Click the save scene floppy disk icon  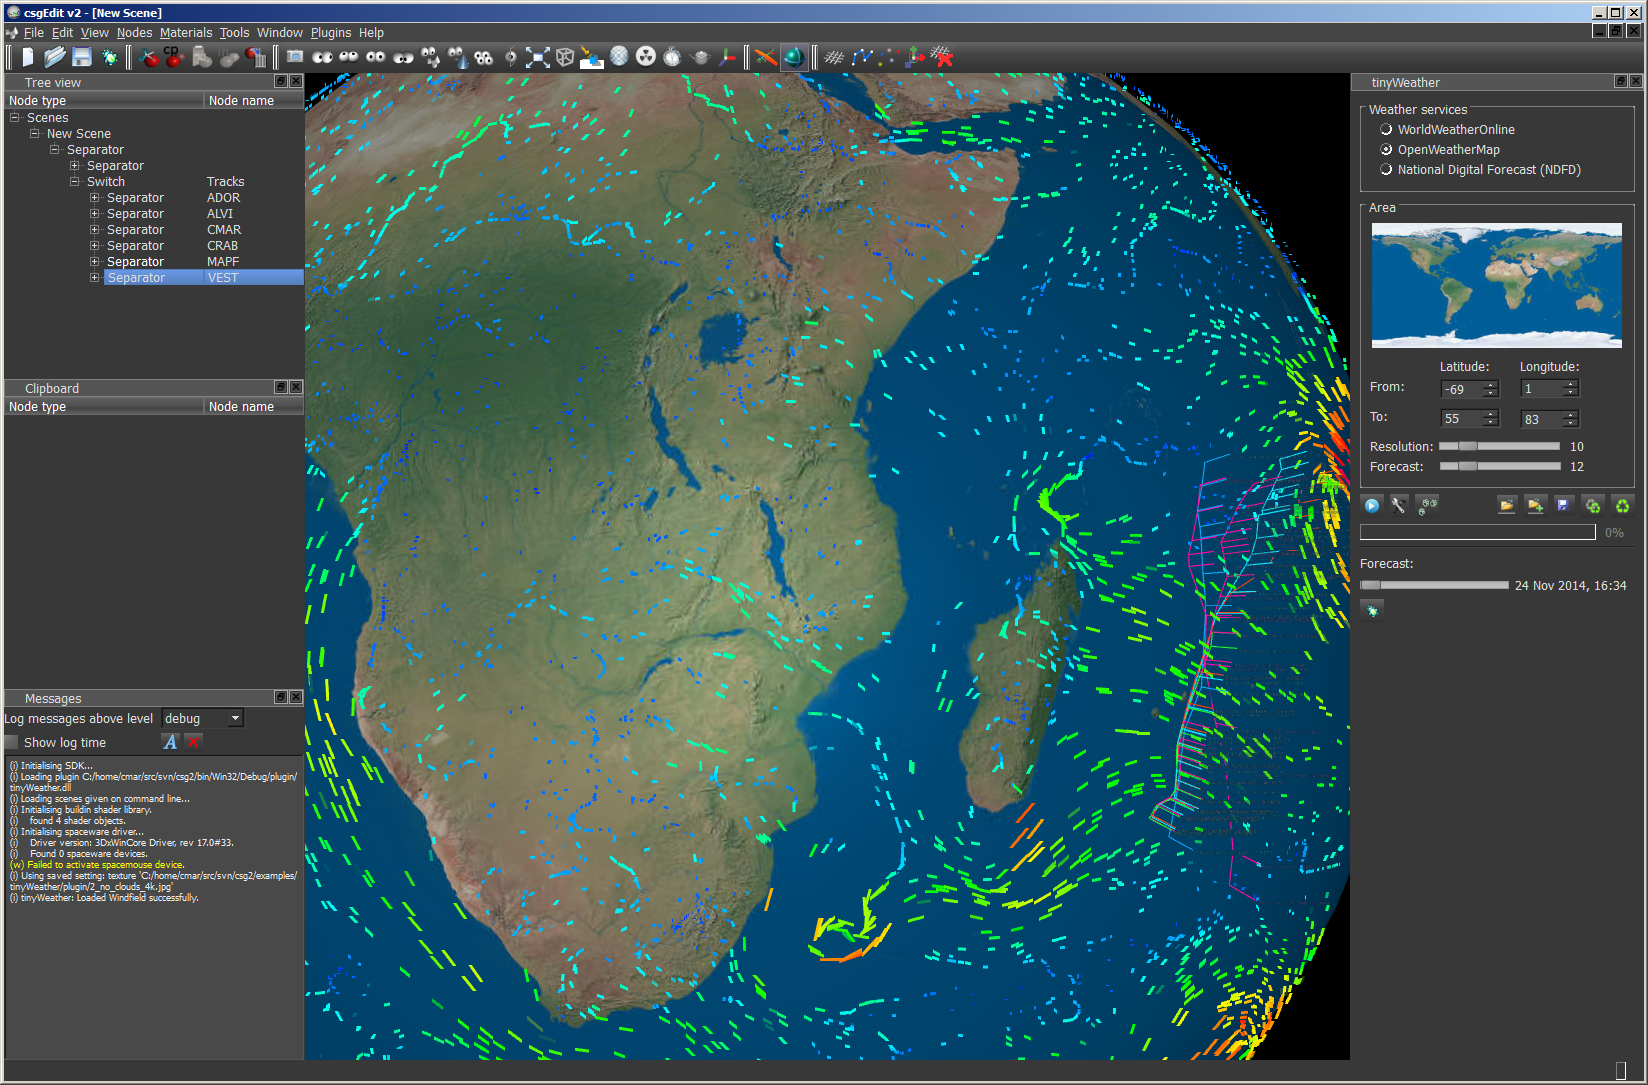click(x=82, y=58)
